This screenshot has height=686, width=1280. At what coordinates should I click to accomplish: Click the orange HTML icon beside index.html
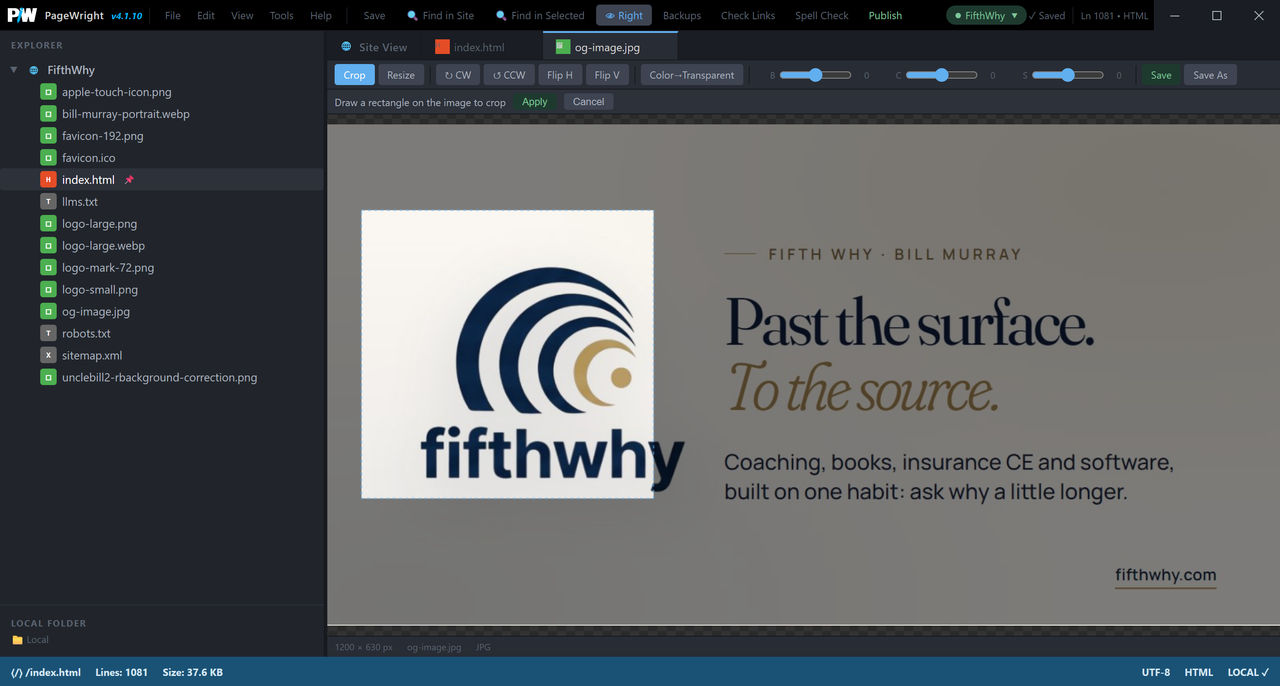(48, 180)
